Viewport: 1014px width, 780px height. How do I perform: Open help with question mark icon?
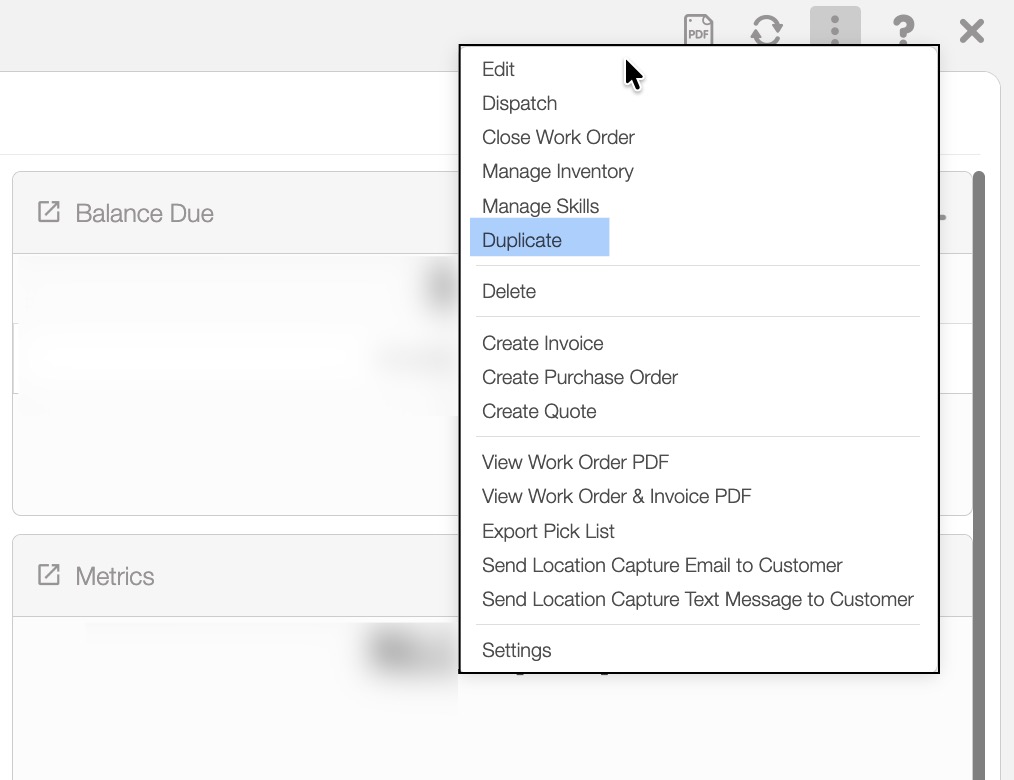[x=903, y=30]
